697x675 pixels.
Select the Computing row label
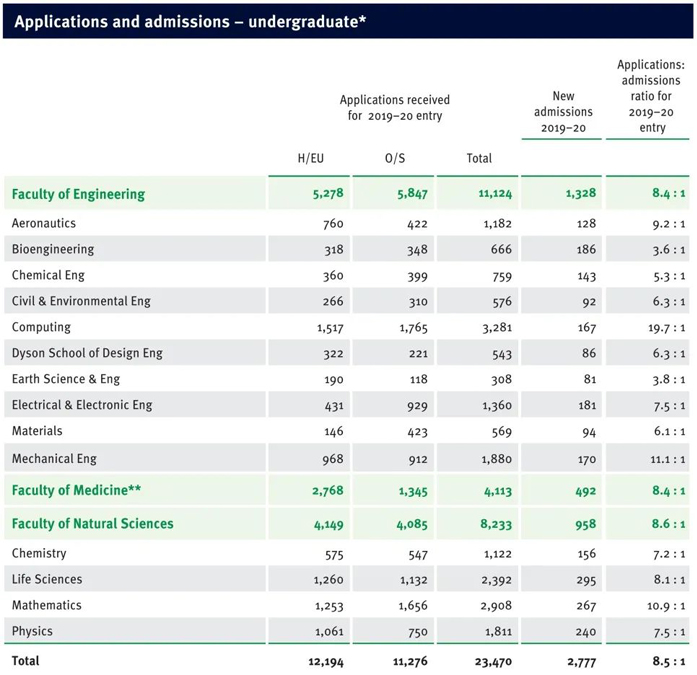[41, 328]
